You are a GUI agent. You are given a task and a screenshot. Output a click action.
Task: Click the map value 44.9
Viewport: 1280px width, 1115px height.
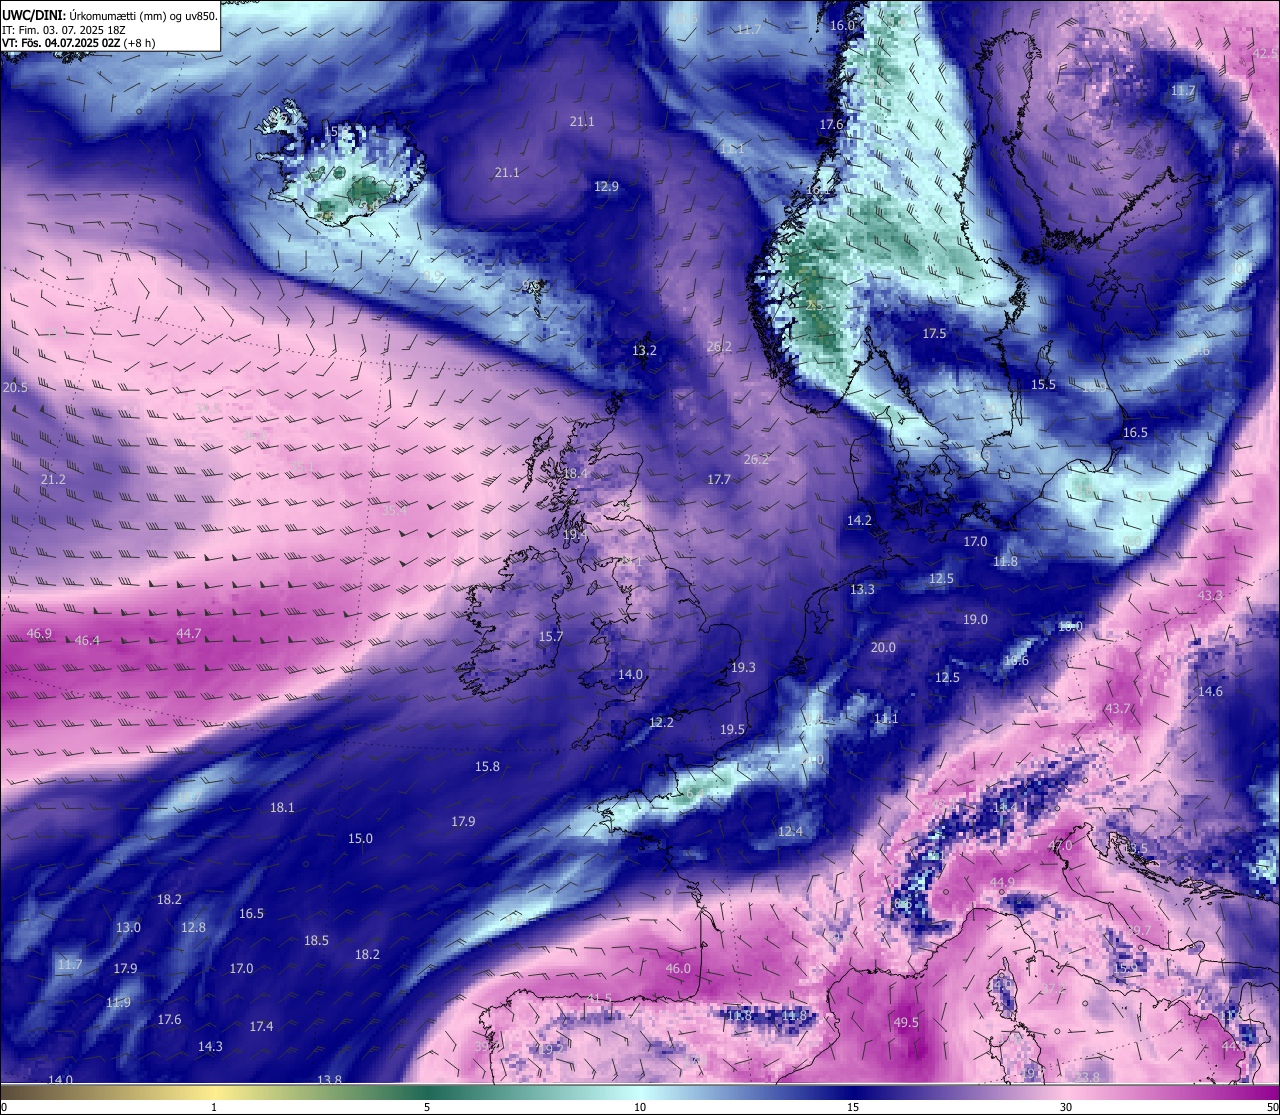[1002, 883]
